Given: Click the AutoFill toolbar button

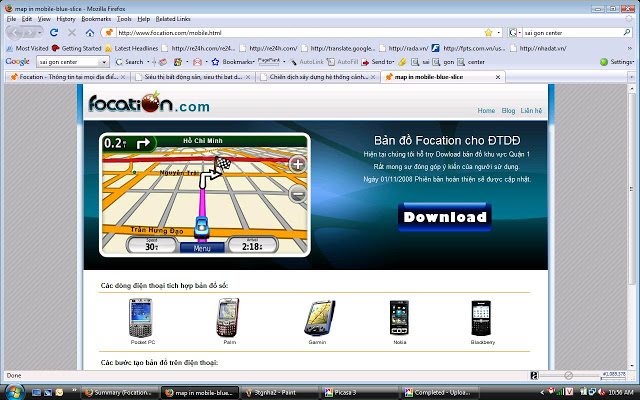Looking at the screenshot, I should point(342,62).
